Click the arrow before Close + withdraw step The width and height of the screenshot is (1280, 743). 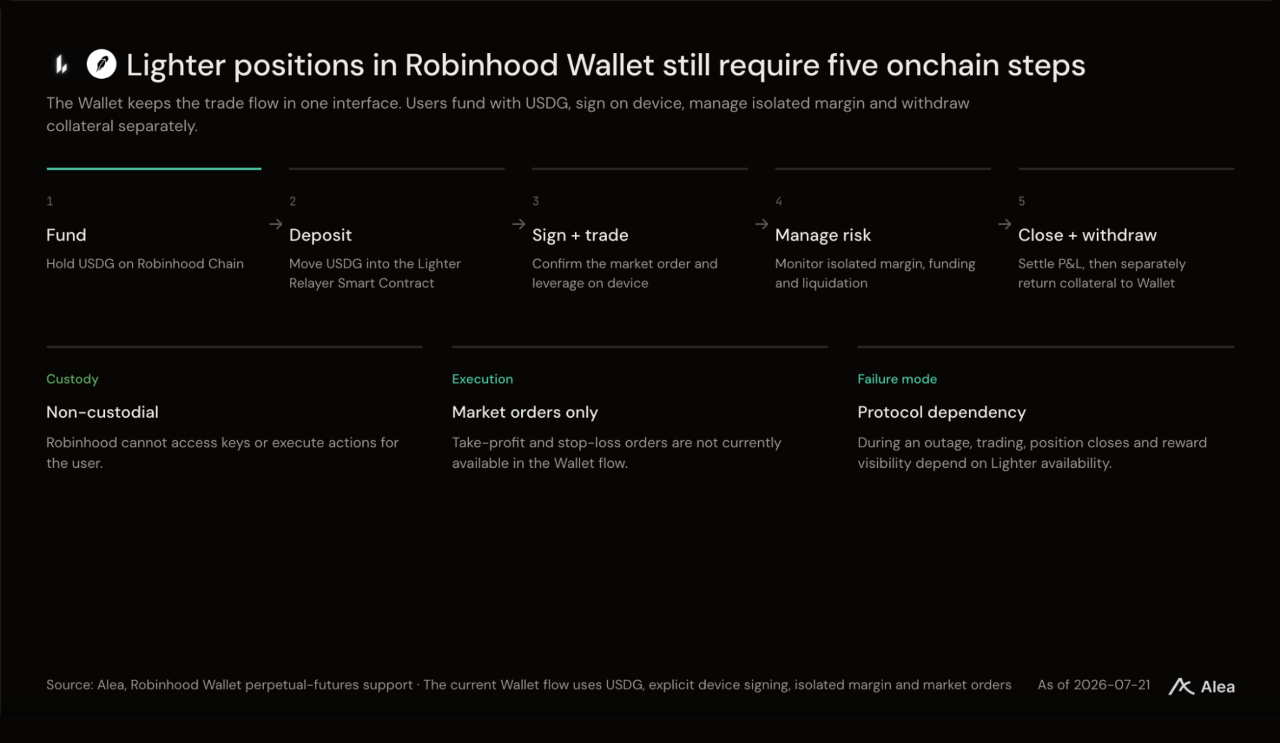point(1004,225)
